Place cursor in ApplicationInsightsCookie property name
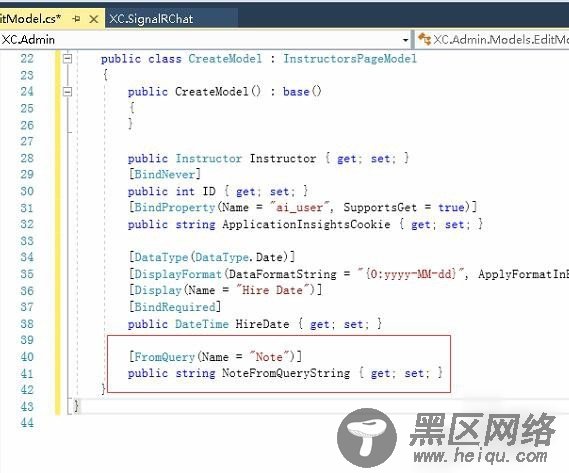Image resolution: width=569 pixels, height=473 pixels. click(306, 224)
